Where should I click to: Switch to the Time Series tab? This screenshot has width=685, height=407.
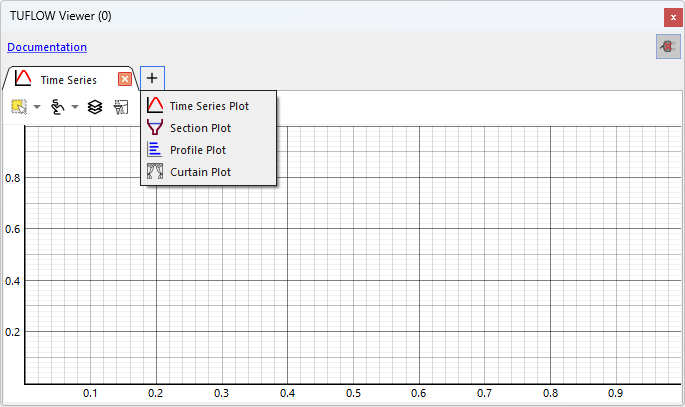click(x=68, y=80)
